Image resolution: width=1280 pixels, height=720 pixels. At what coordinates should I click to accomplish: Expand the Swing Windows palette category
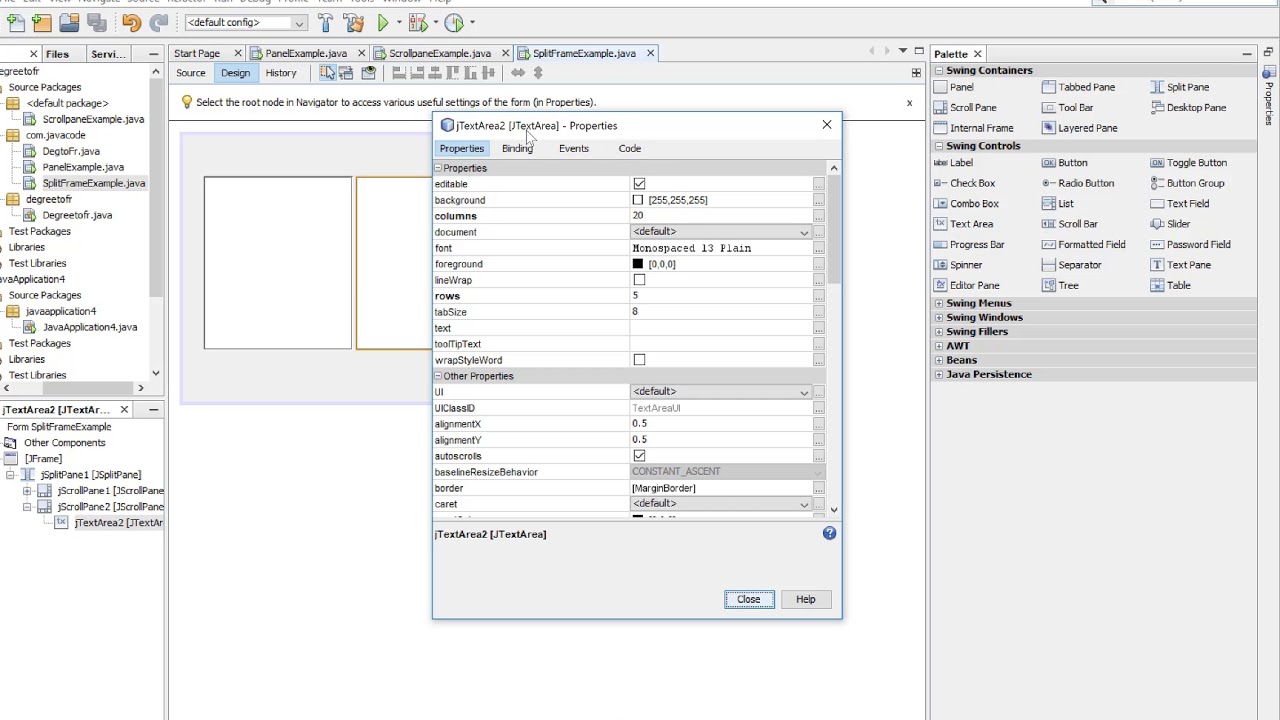point(939,317)
